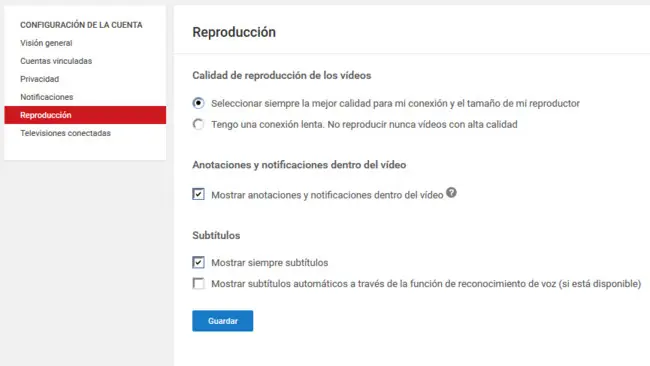Image resolution: width=650 pixels, height=366 pixels.
Task: Toggle the Mostrar siempre subtítulos checkbox
Action: [199, 262]
